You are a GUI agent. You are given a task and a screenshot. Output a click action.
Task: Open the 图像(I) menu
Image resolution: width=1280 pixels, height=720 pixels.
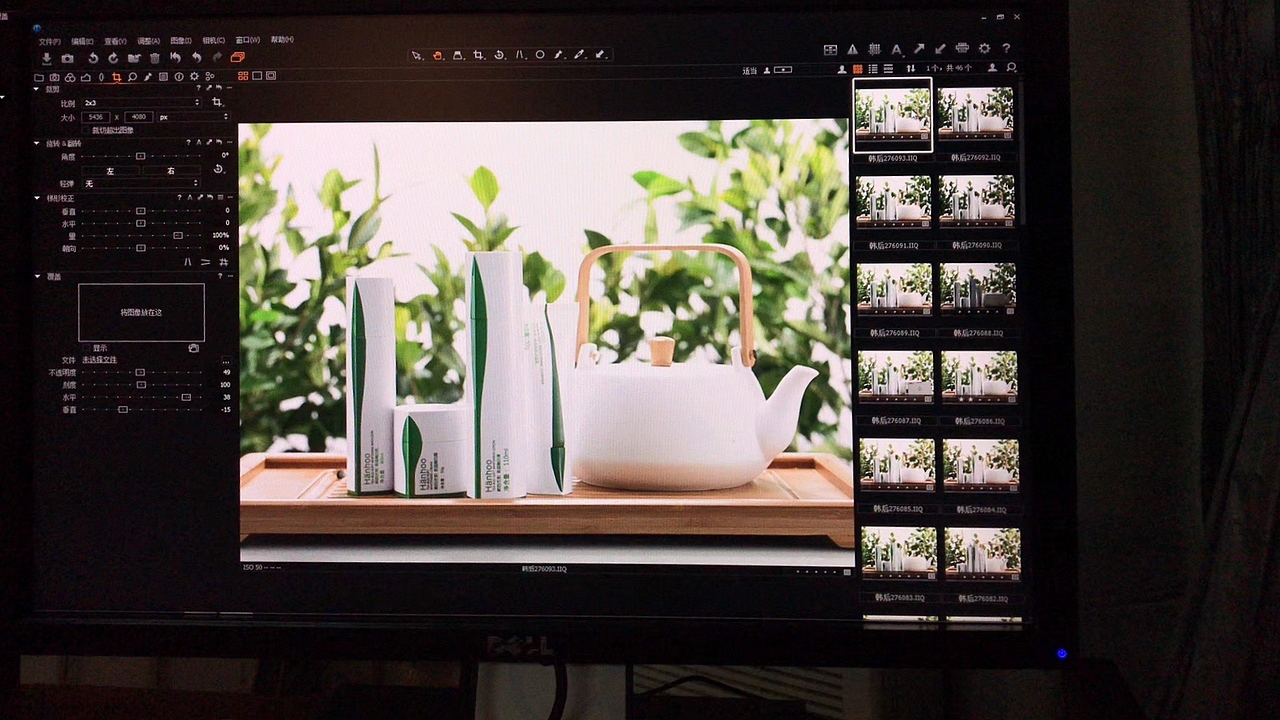pyautogui.click(x=181, y=41)
